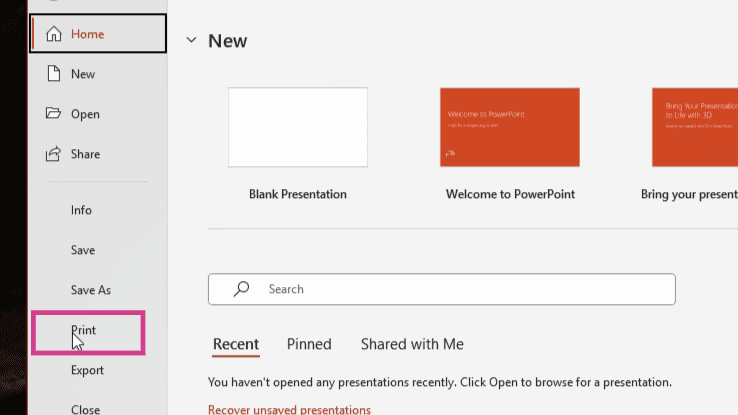Click the "New" label in the sidebar
738x415 pixels.
click(83, 74)
